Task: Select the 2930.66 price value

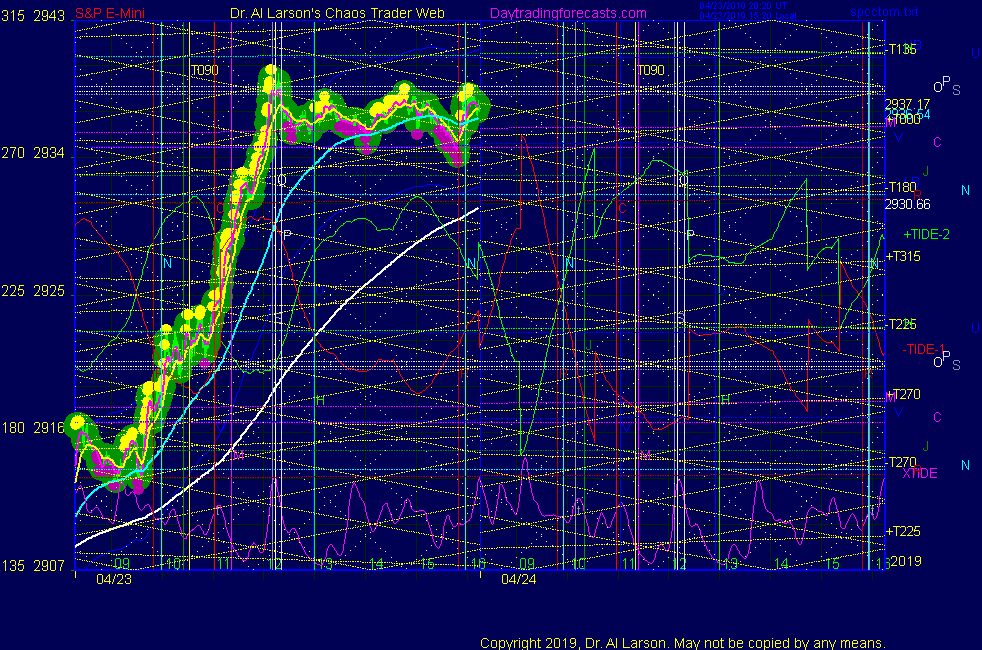Action: point(907,204)
